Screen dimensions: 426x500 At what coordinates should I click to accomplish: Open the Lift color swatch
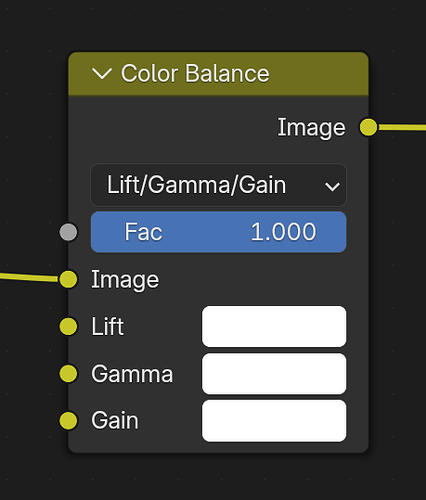274,327
